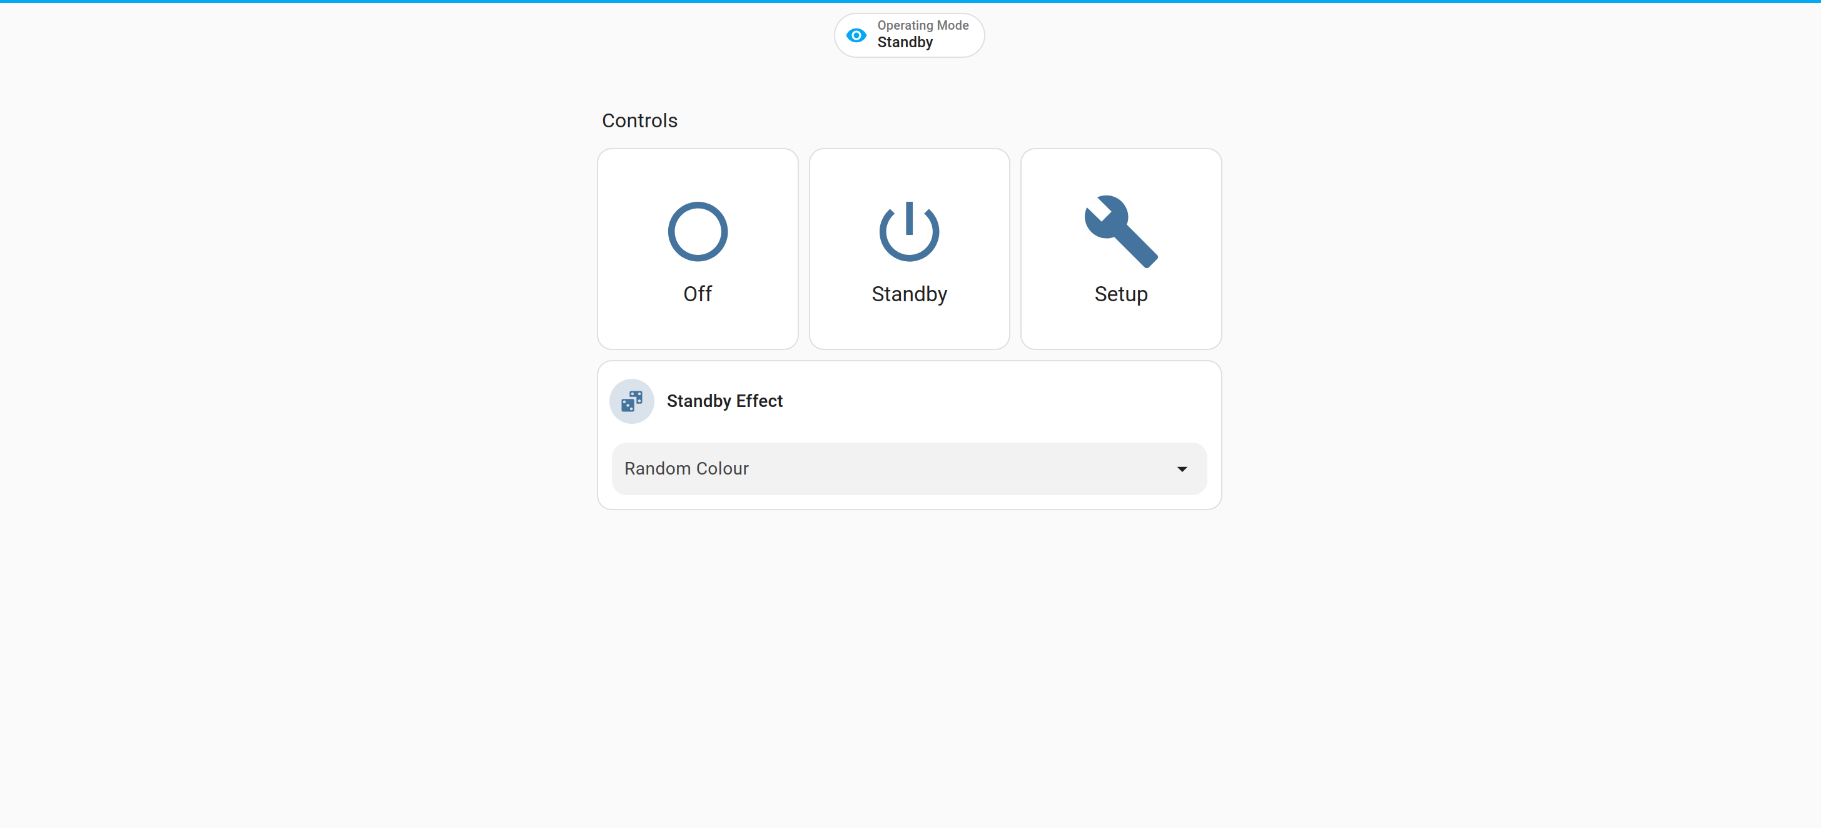Click the Off circle icon

point(697,232)
